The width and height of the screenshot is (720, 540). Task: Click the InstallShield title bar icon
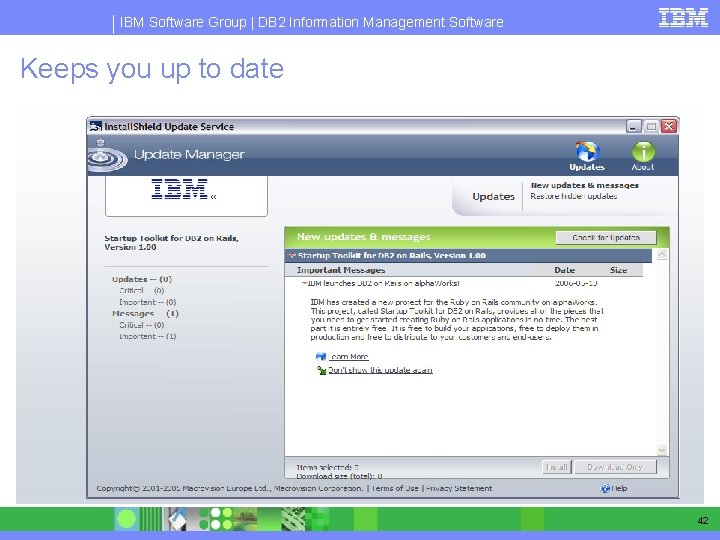[96, 126]
